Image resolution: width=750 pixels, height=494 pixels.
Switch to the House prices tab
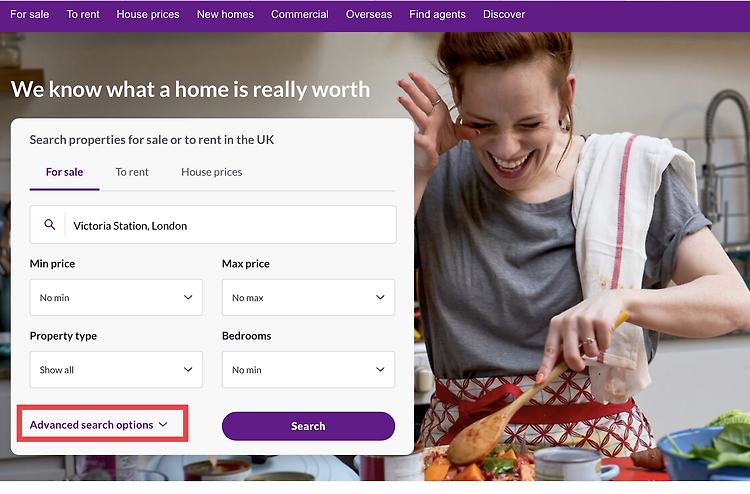click(211, 172)
